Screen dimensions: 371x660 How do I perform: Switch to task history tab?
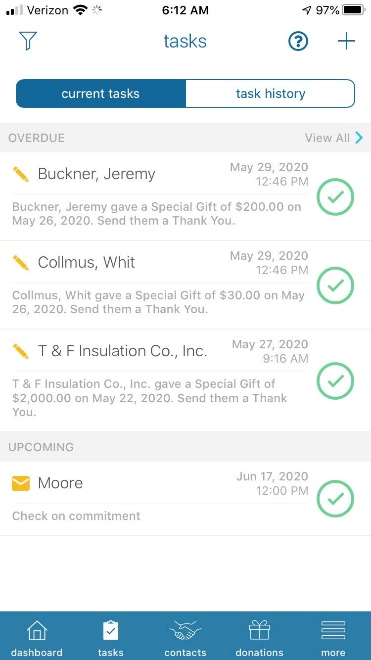coord(270,93)
